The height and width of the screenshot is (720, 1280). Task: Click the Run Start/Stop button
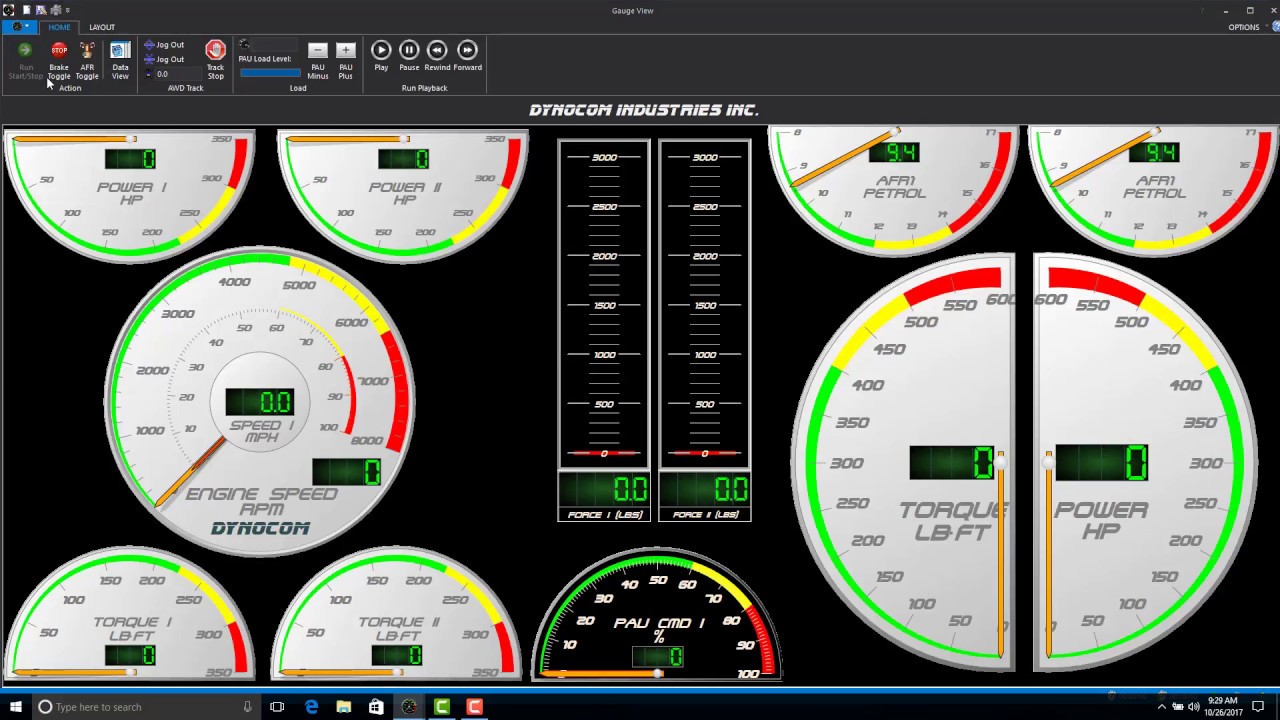tap(26, 60)
